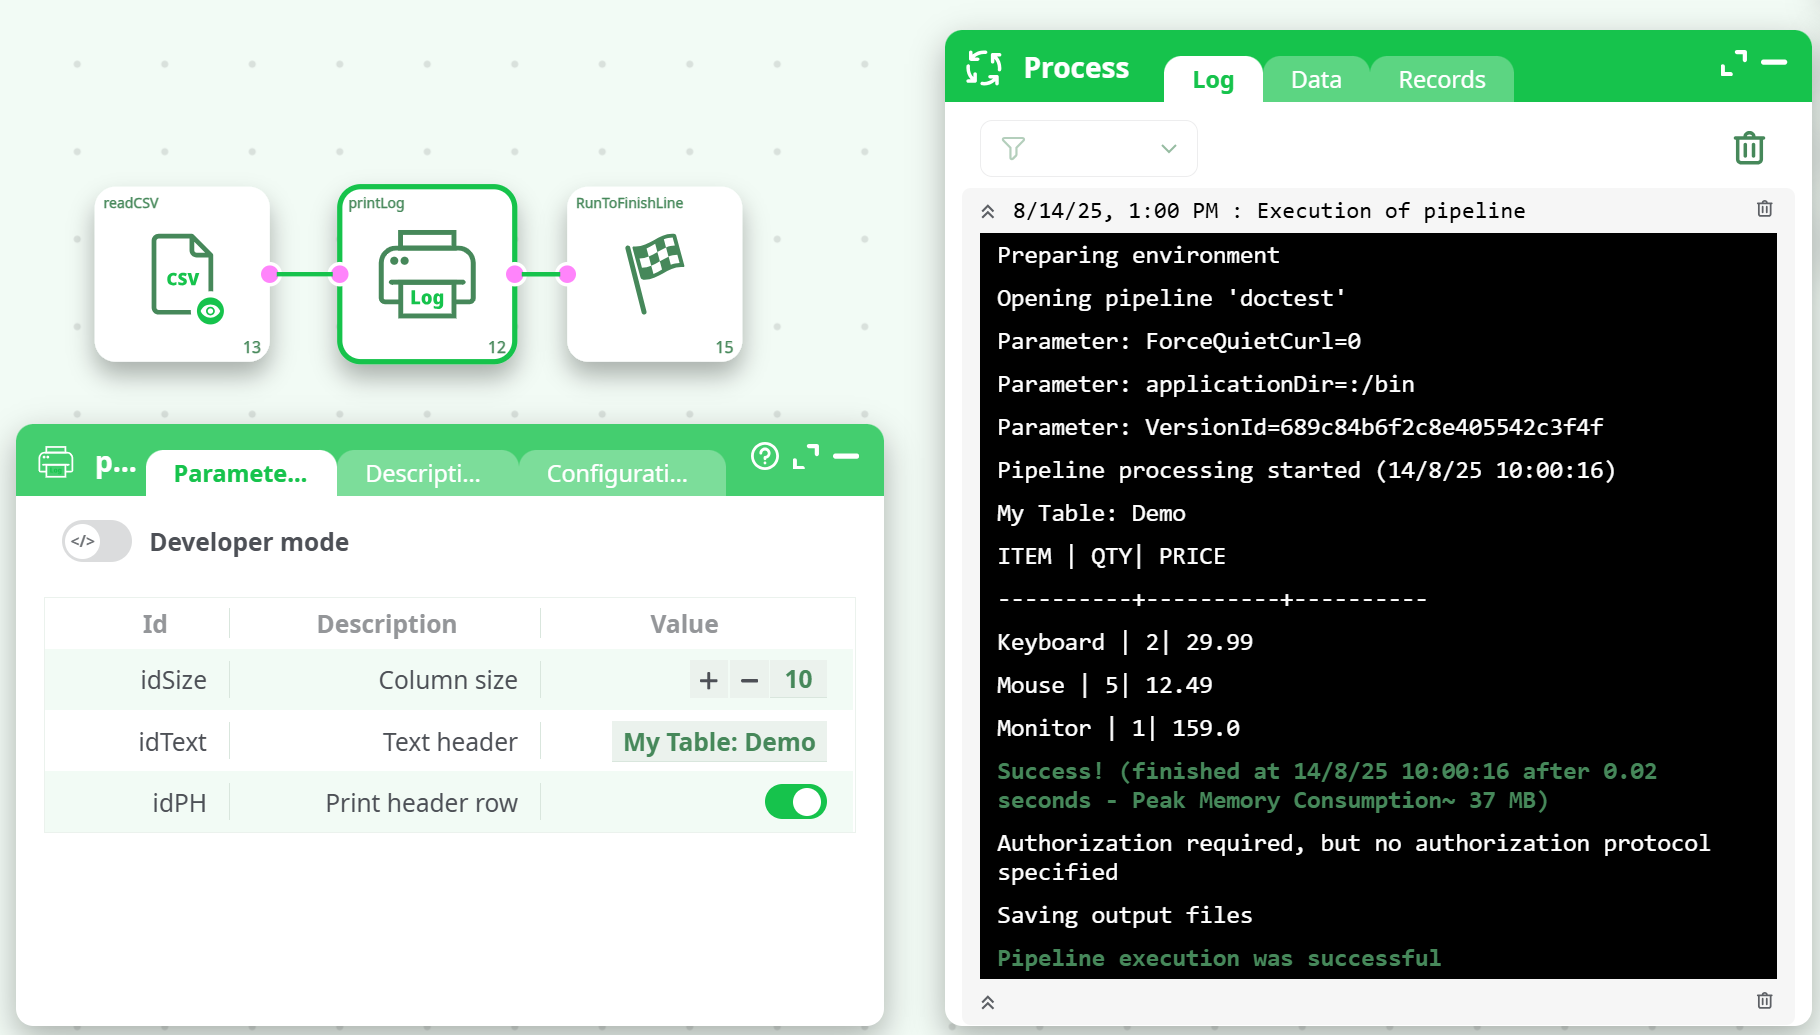Increase Column size with plus button
Image resolution: width=1820 pixels, height=1035 pixels.
point(708,680)
